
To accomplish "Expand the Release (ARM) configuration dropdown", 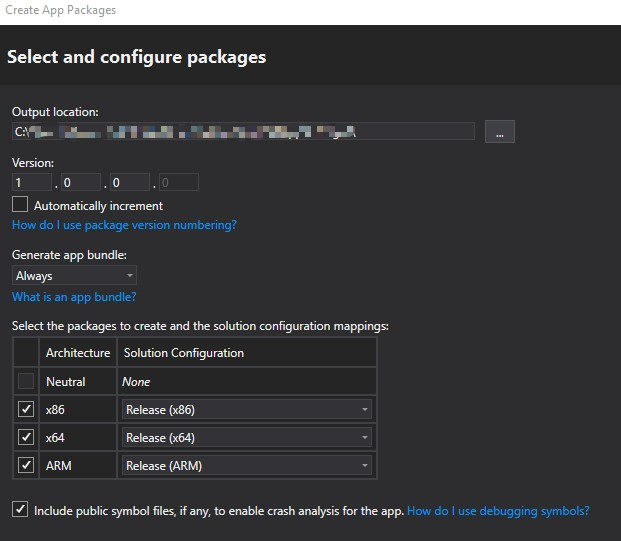I will pos(246,465).
